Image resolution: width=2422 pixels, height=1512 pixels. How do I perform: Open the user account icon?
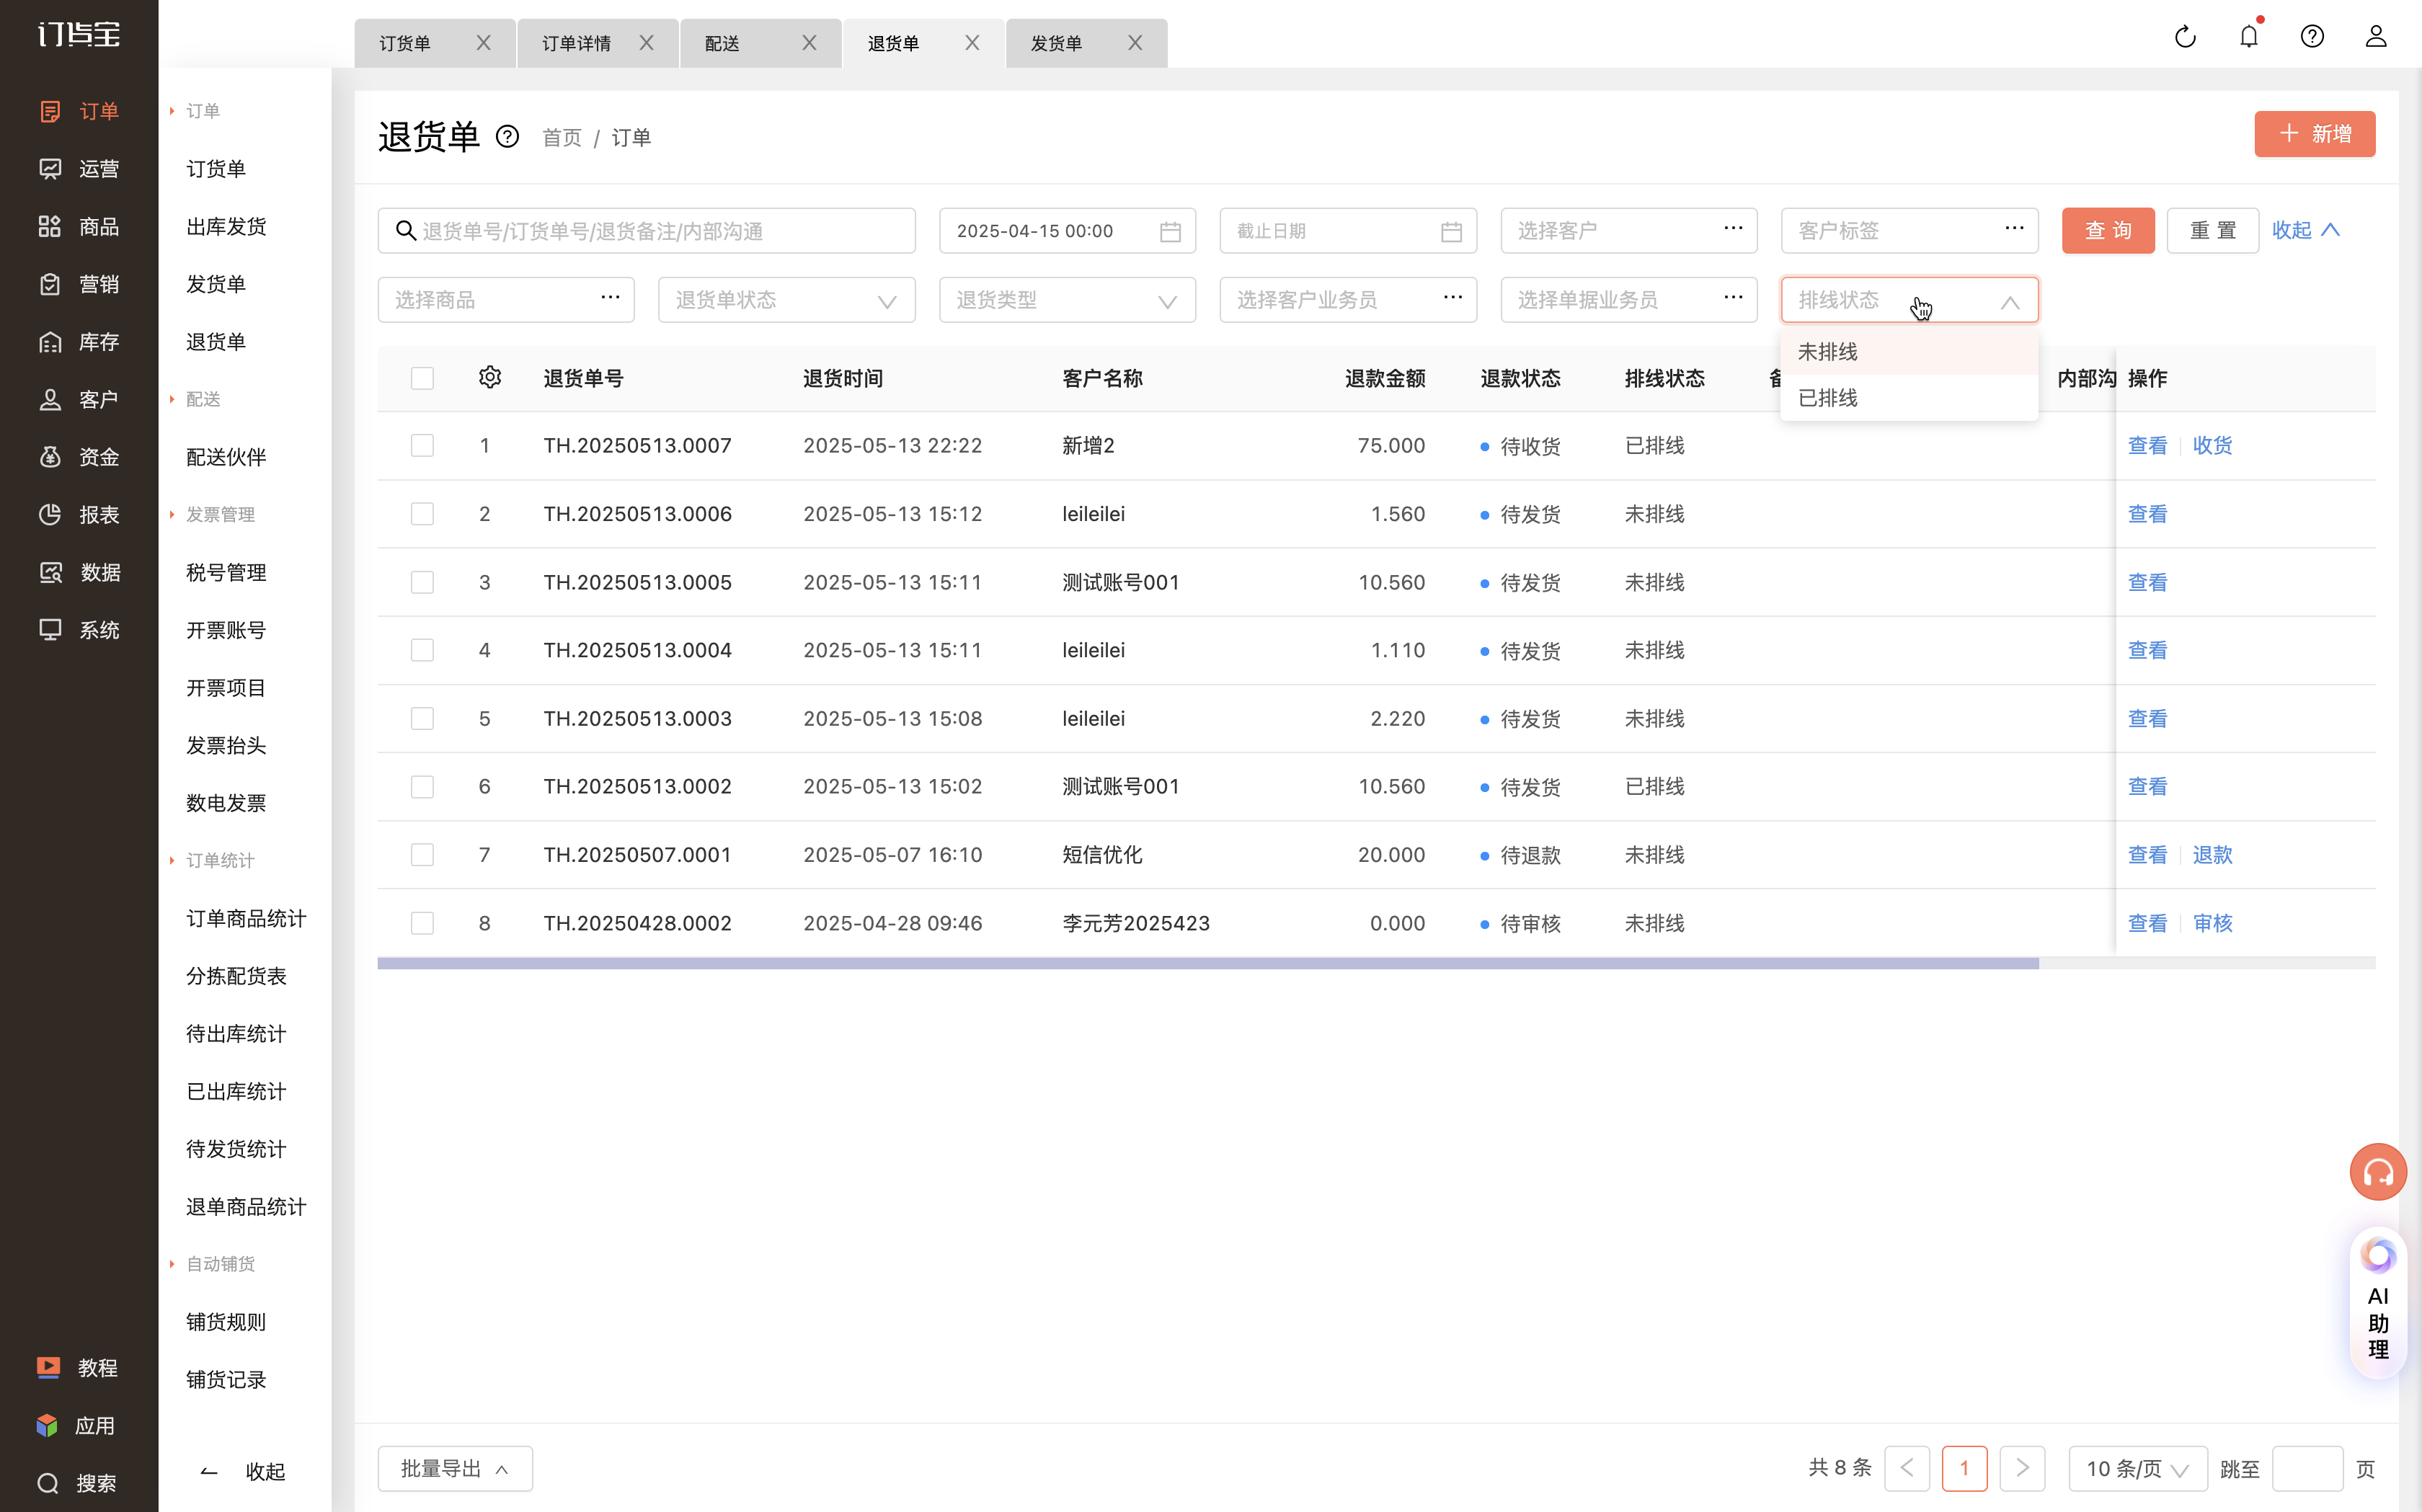pos(2376,37)
